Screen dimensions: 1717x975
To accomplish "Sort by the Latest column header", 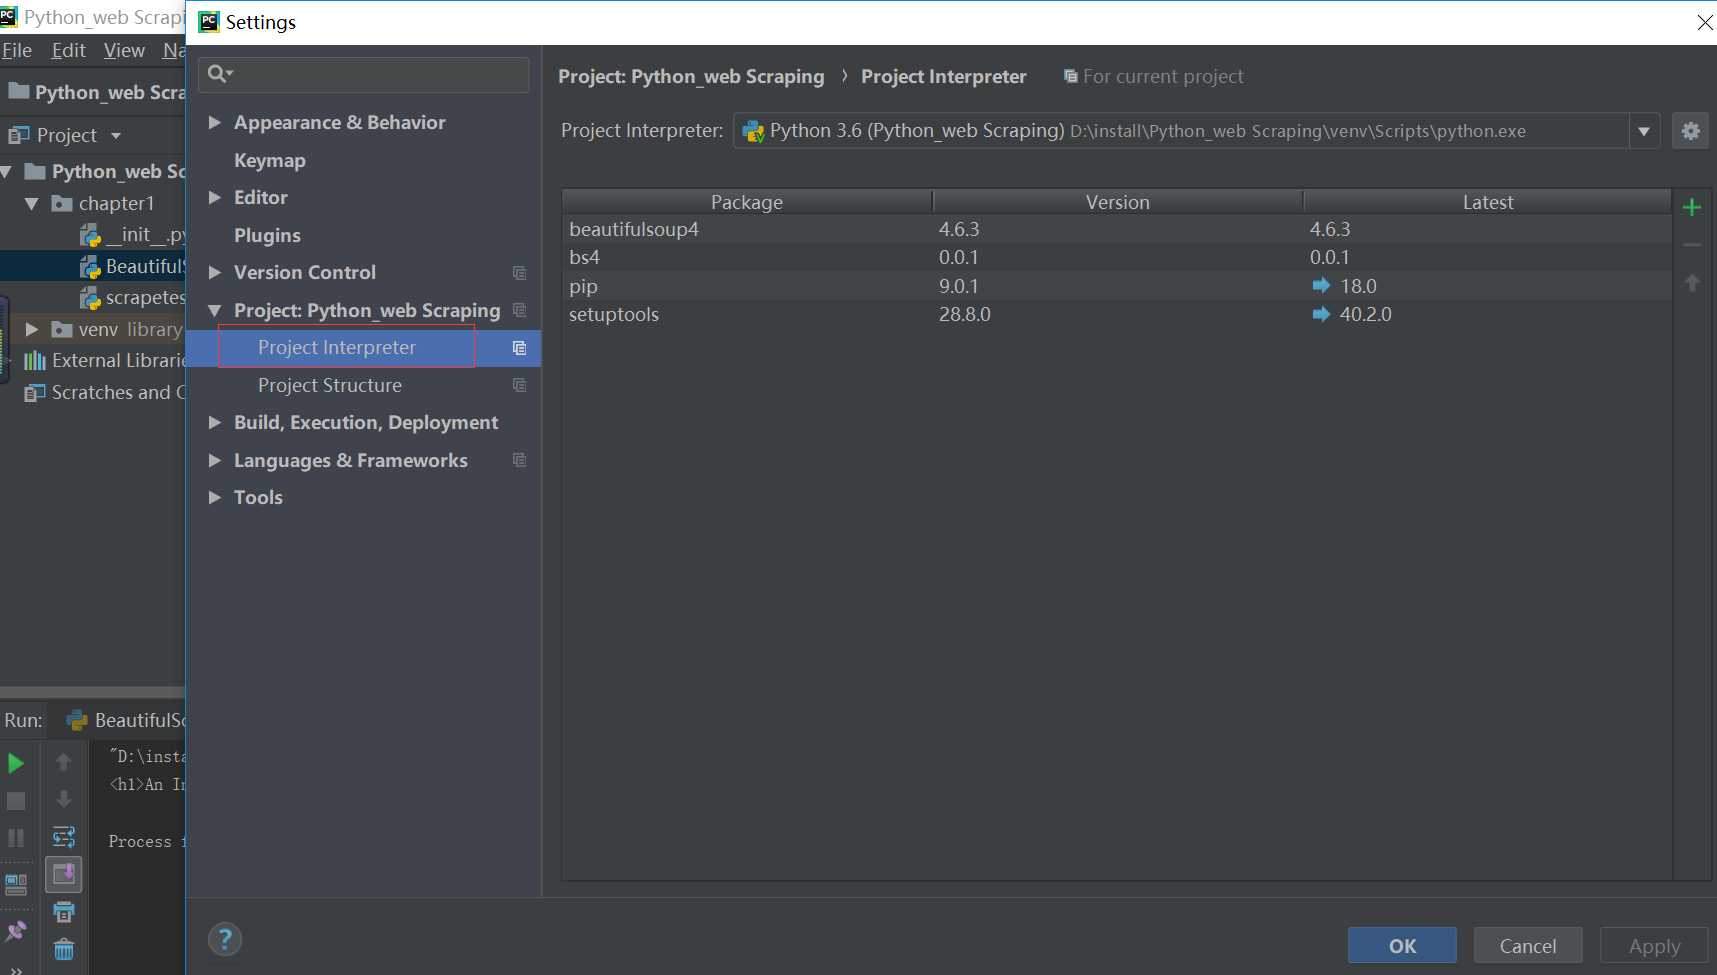I will click(x=1488, y=202).
